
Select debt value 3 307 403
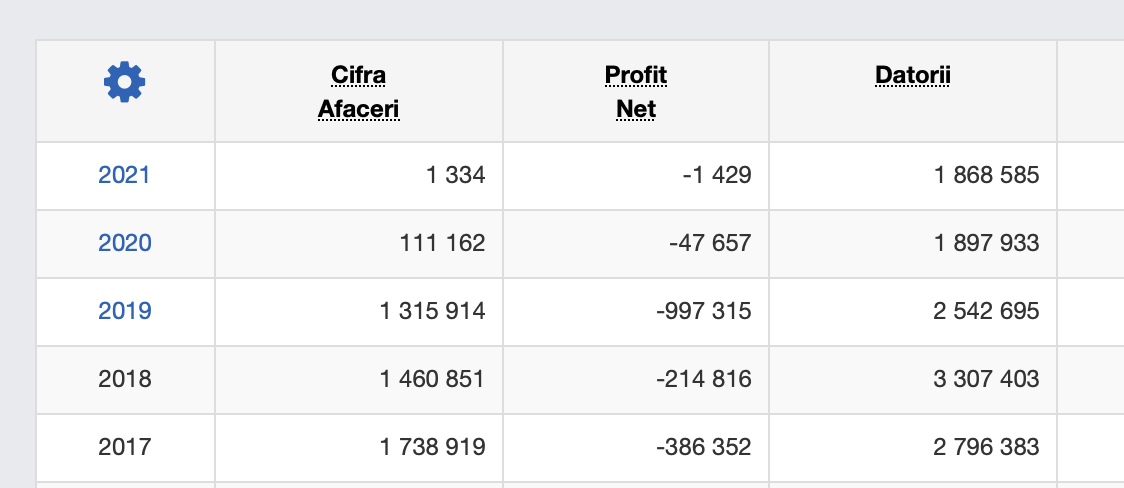click(x=986, y=379)
